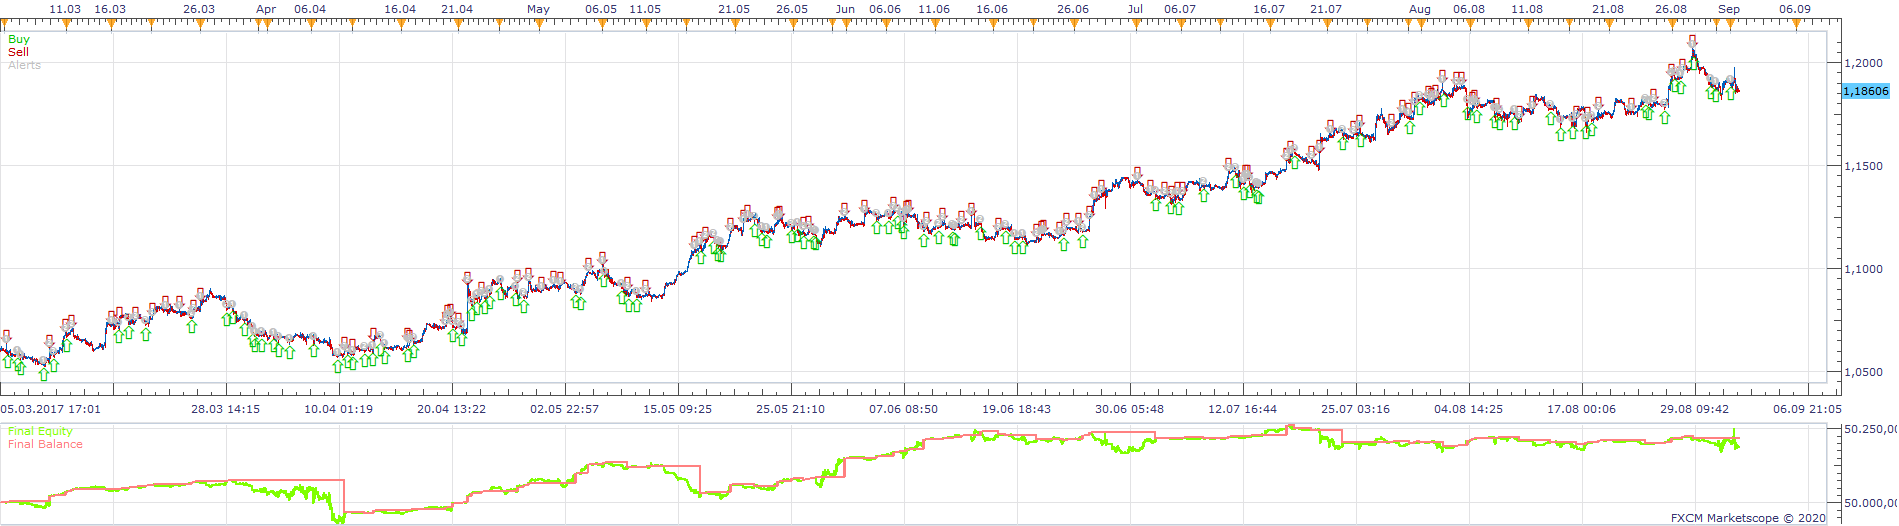Click the Apr month label on top axis
1899x526 pixels.
tap(266, 9)
